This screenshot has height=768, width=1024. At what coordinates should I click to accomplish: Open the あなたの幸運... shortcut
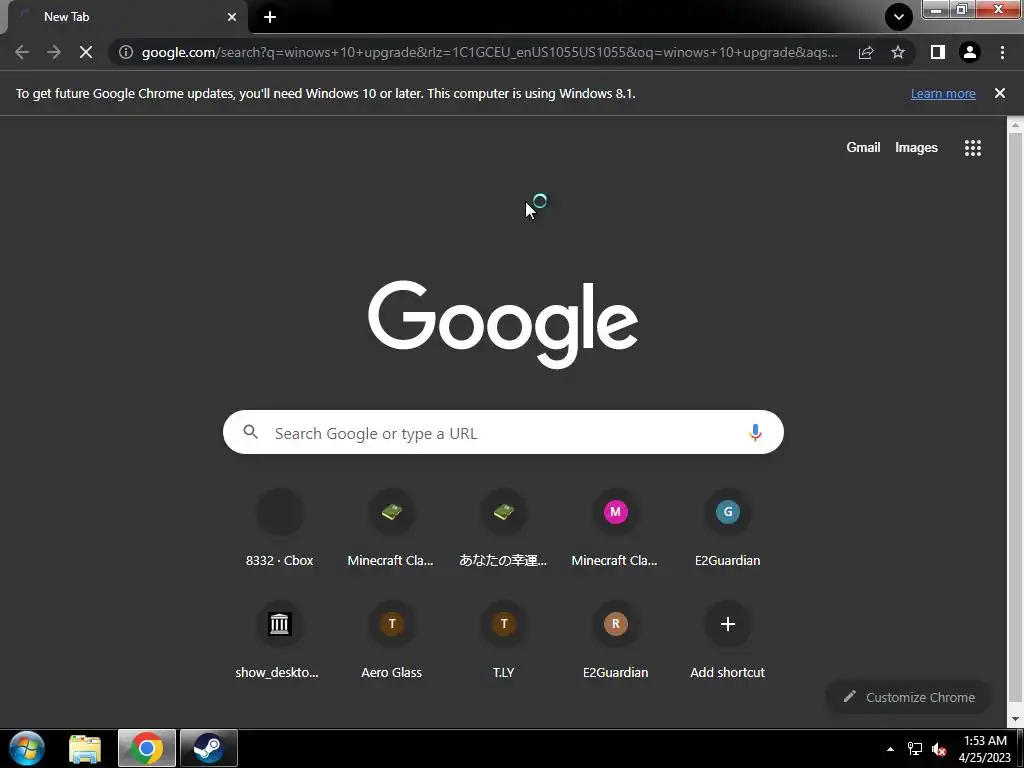[x=504, y=529]
